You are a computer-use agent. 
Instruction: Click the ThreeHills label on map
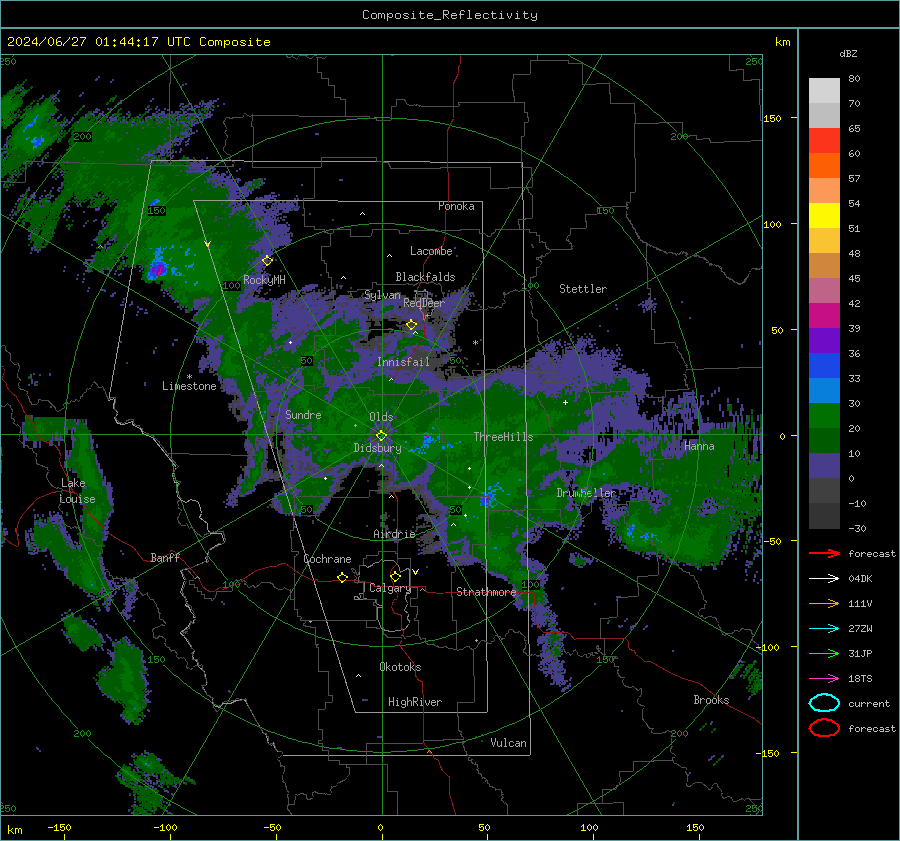click(x=503, y=437)
